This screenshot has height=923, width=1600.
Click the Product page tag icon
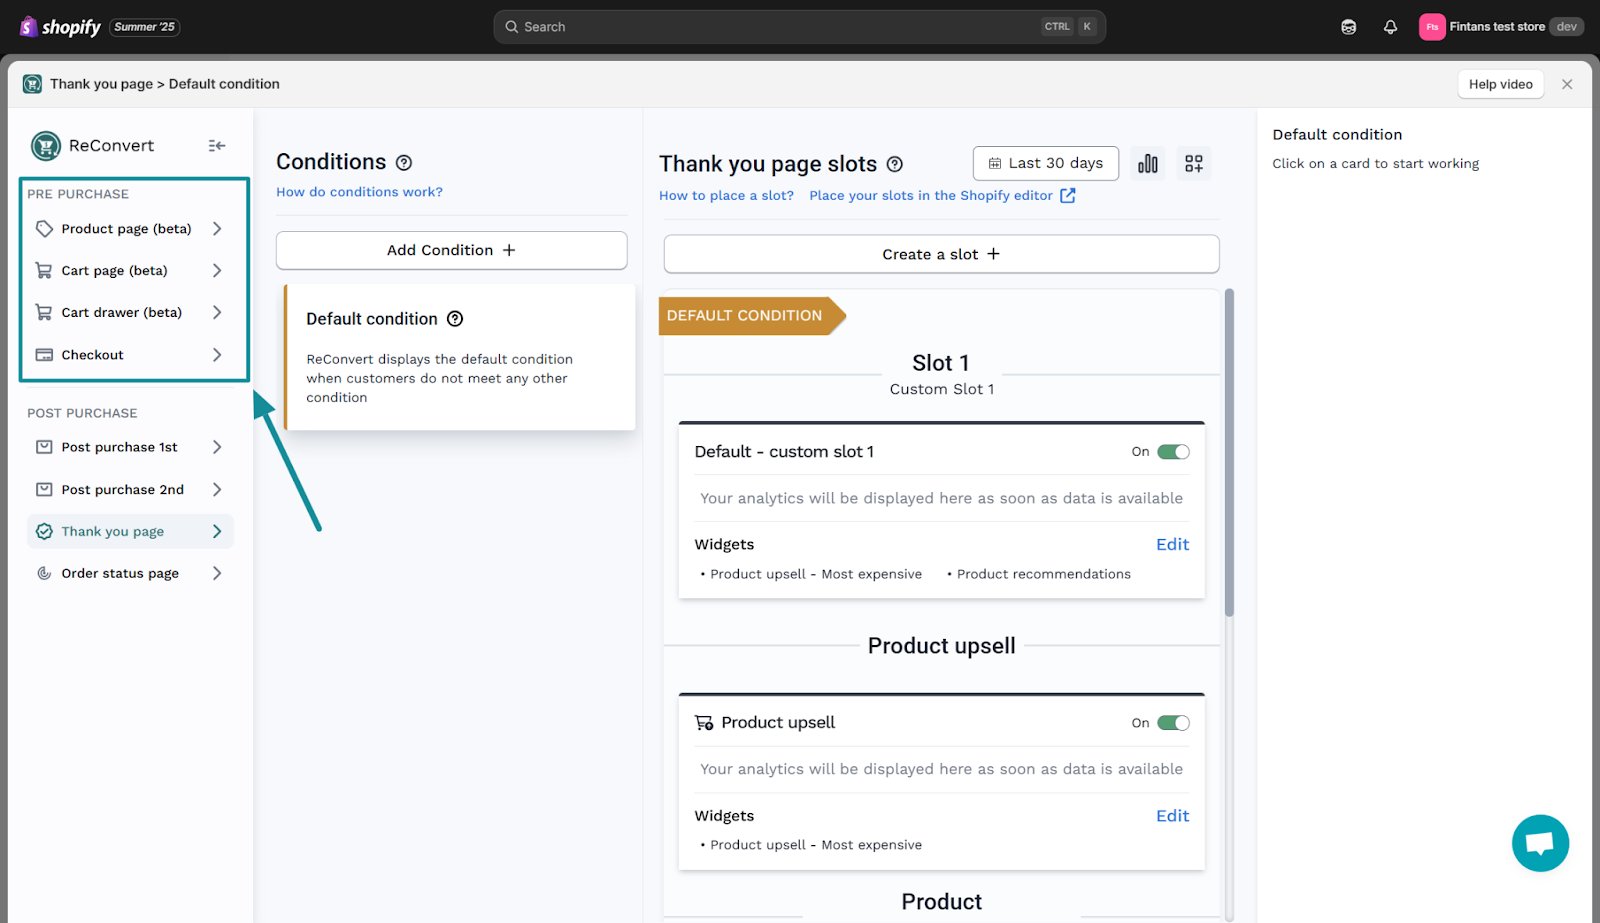(x=44, y=229)
